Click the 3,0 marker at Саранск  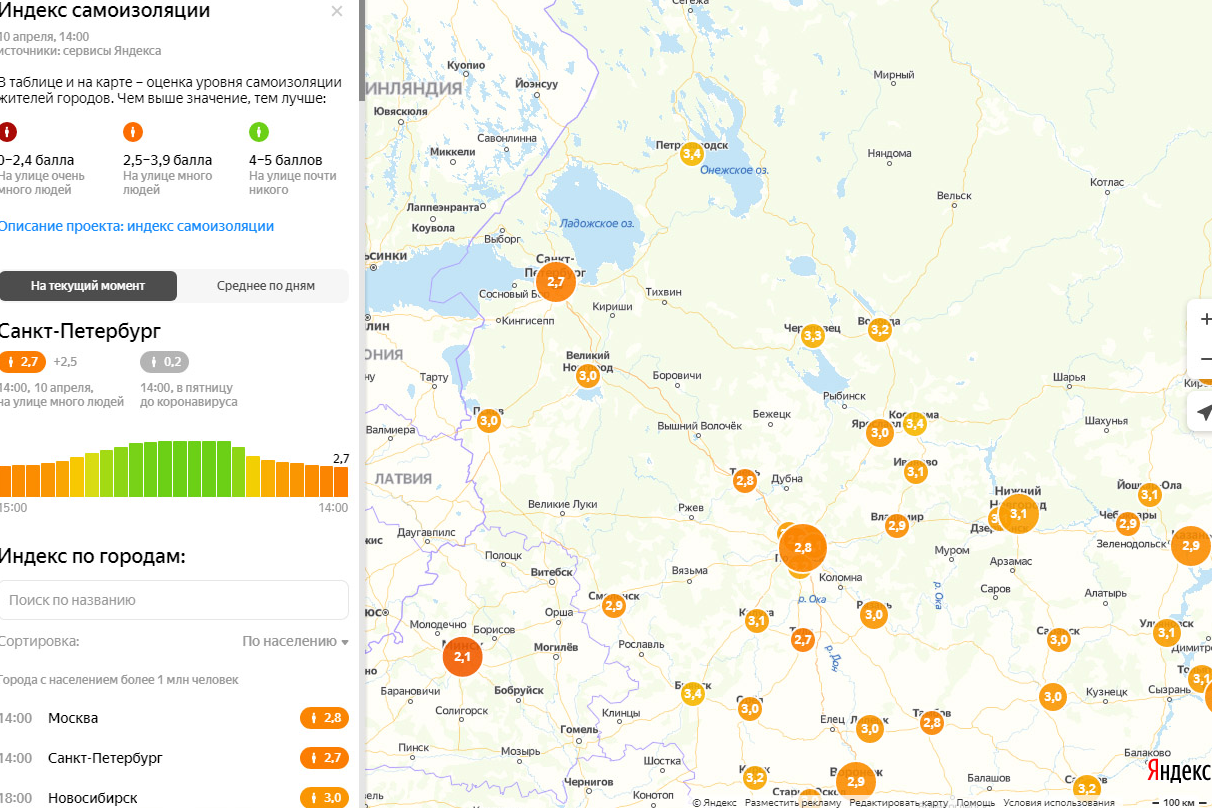[1059, 639]
